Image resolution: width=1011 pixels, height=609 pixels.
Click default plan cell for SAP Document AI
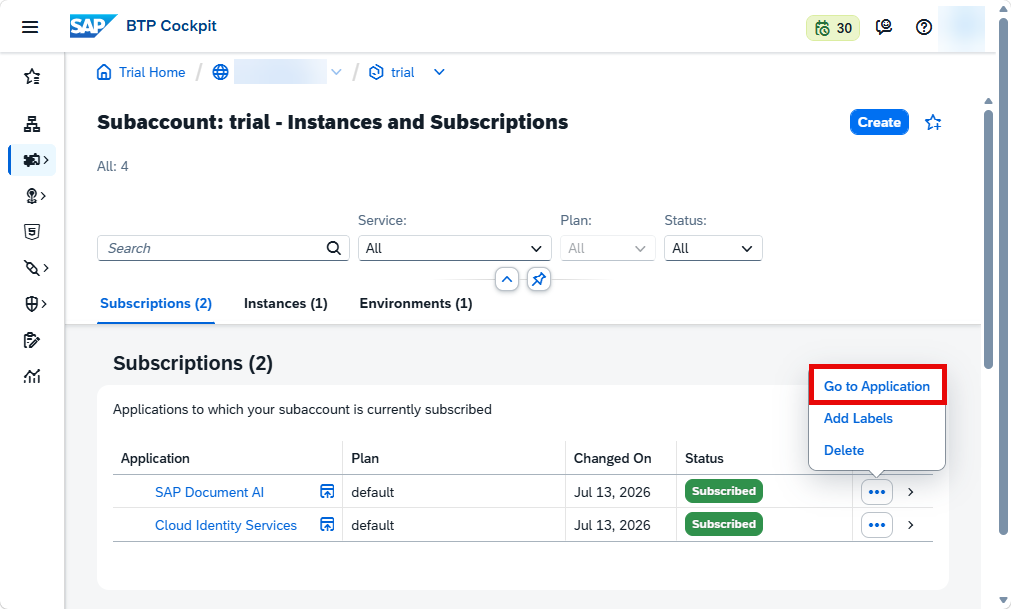373,492
